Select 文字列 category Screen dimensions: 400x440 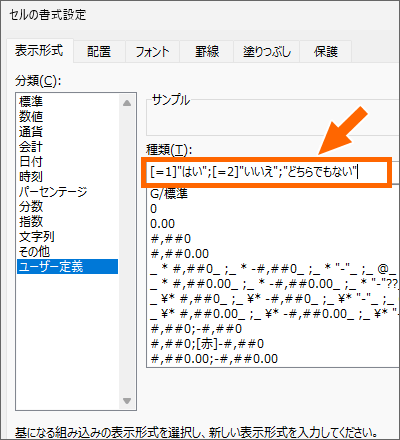click(68, 237)
